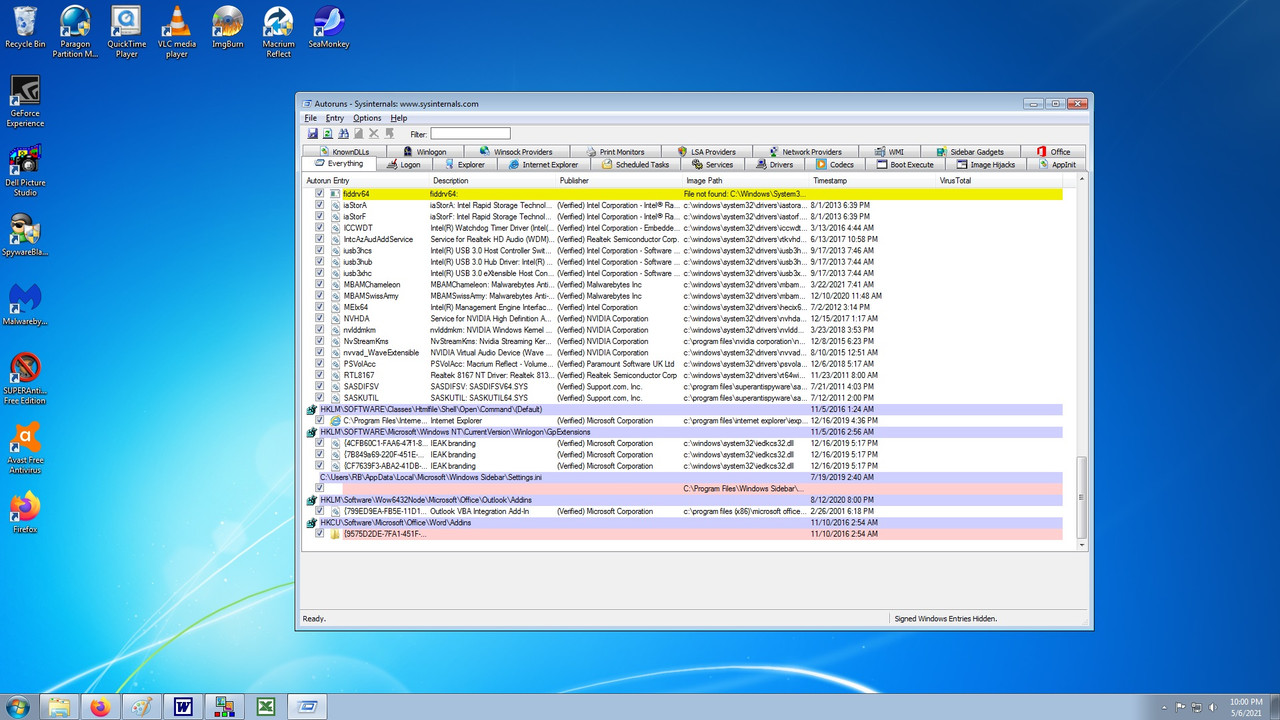The width and height of the screenshot is (1280, 720).
Task: Click the Filter text input field
Action: pos(470,133)
